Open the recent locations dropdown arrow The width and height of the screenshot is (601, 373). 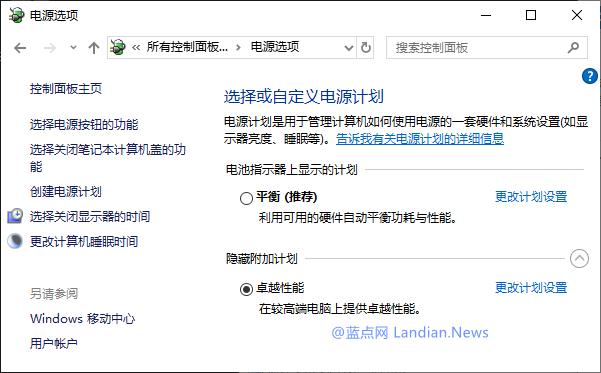click(73, 48)
